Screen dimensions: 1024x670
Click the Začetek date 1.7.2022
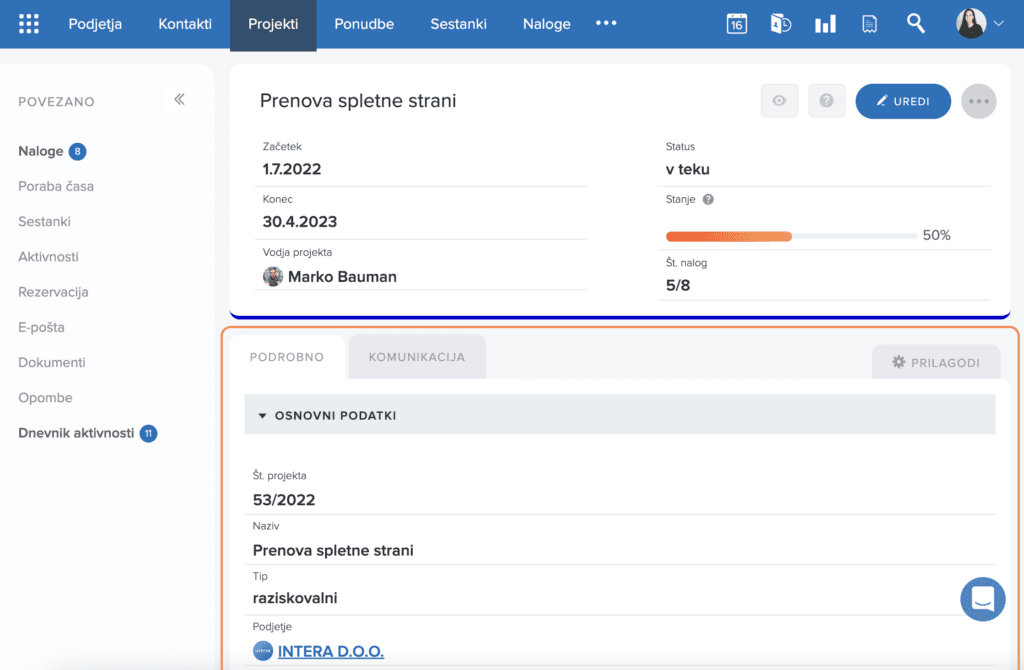click(x=292, y=169)
